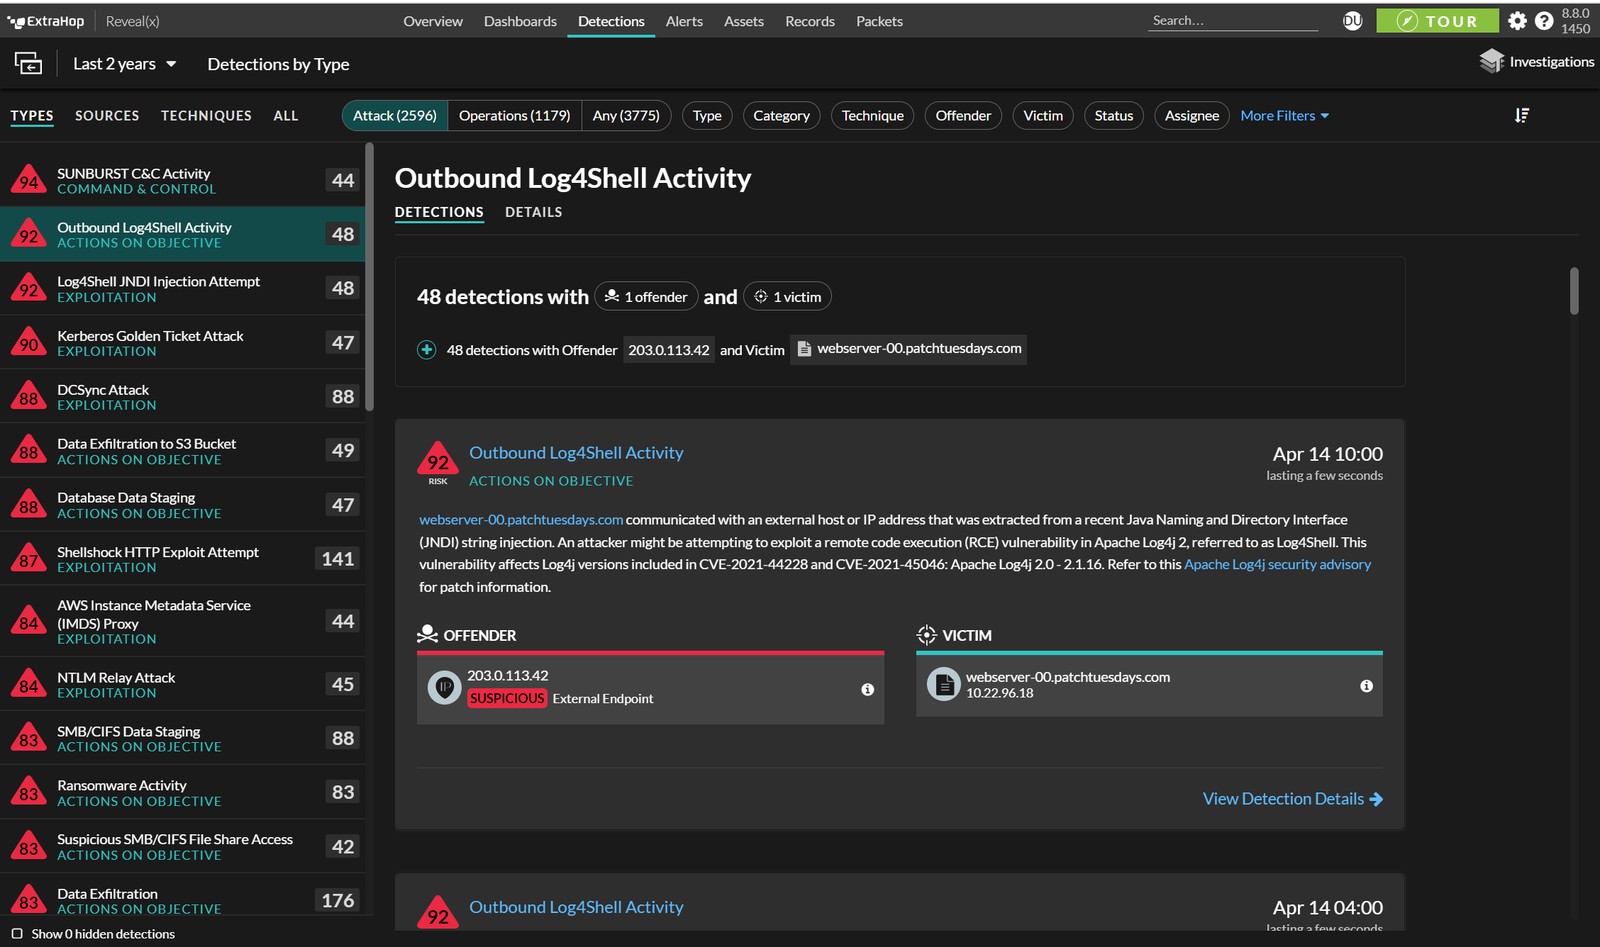Viewport: 1600px width, 947px height.
Task: Click the SMB/CIFS Data Staging risk 83 icon
Action: pyautogui.click(x=29, y=738)
